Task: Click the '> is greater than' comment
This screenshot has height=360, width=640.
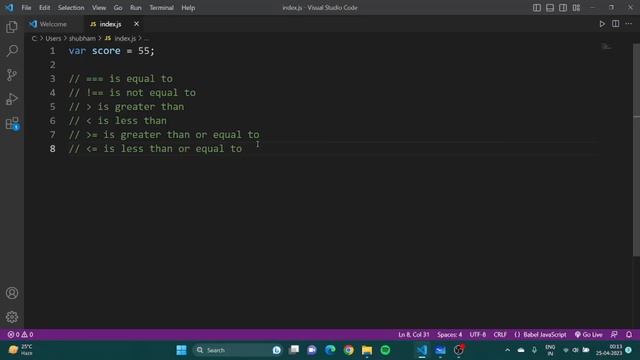Action: 127,107
